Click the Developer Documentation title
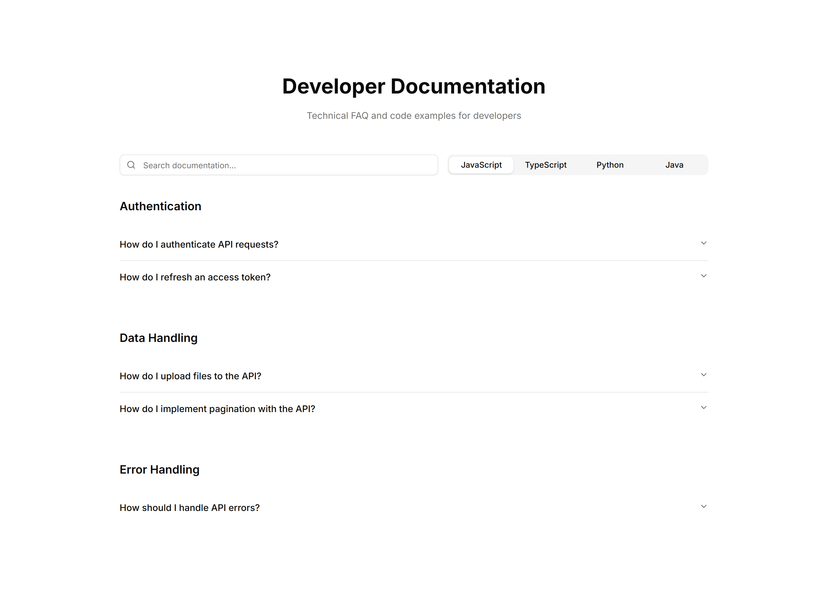 pyautogui.click(x=413, y=87)
